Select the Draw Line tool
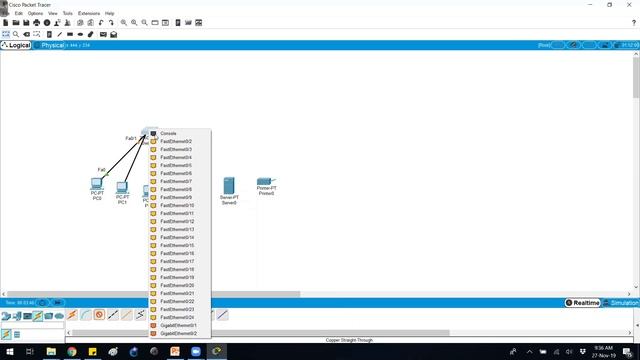640x360 pixels. [60, 34]
